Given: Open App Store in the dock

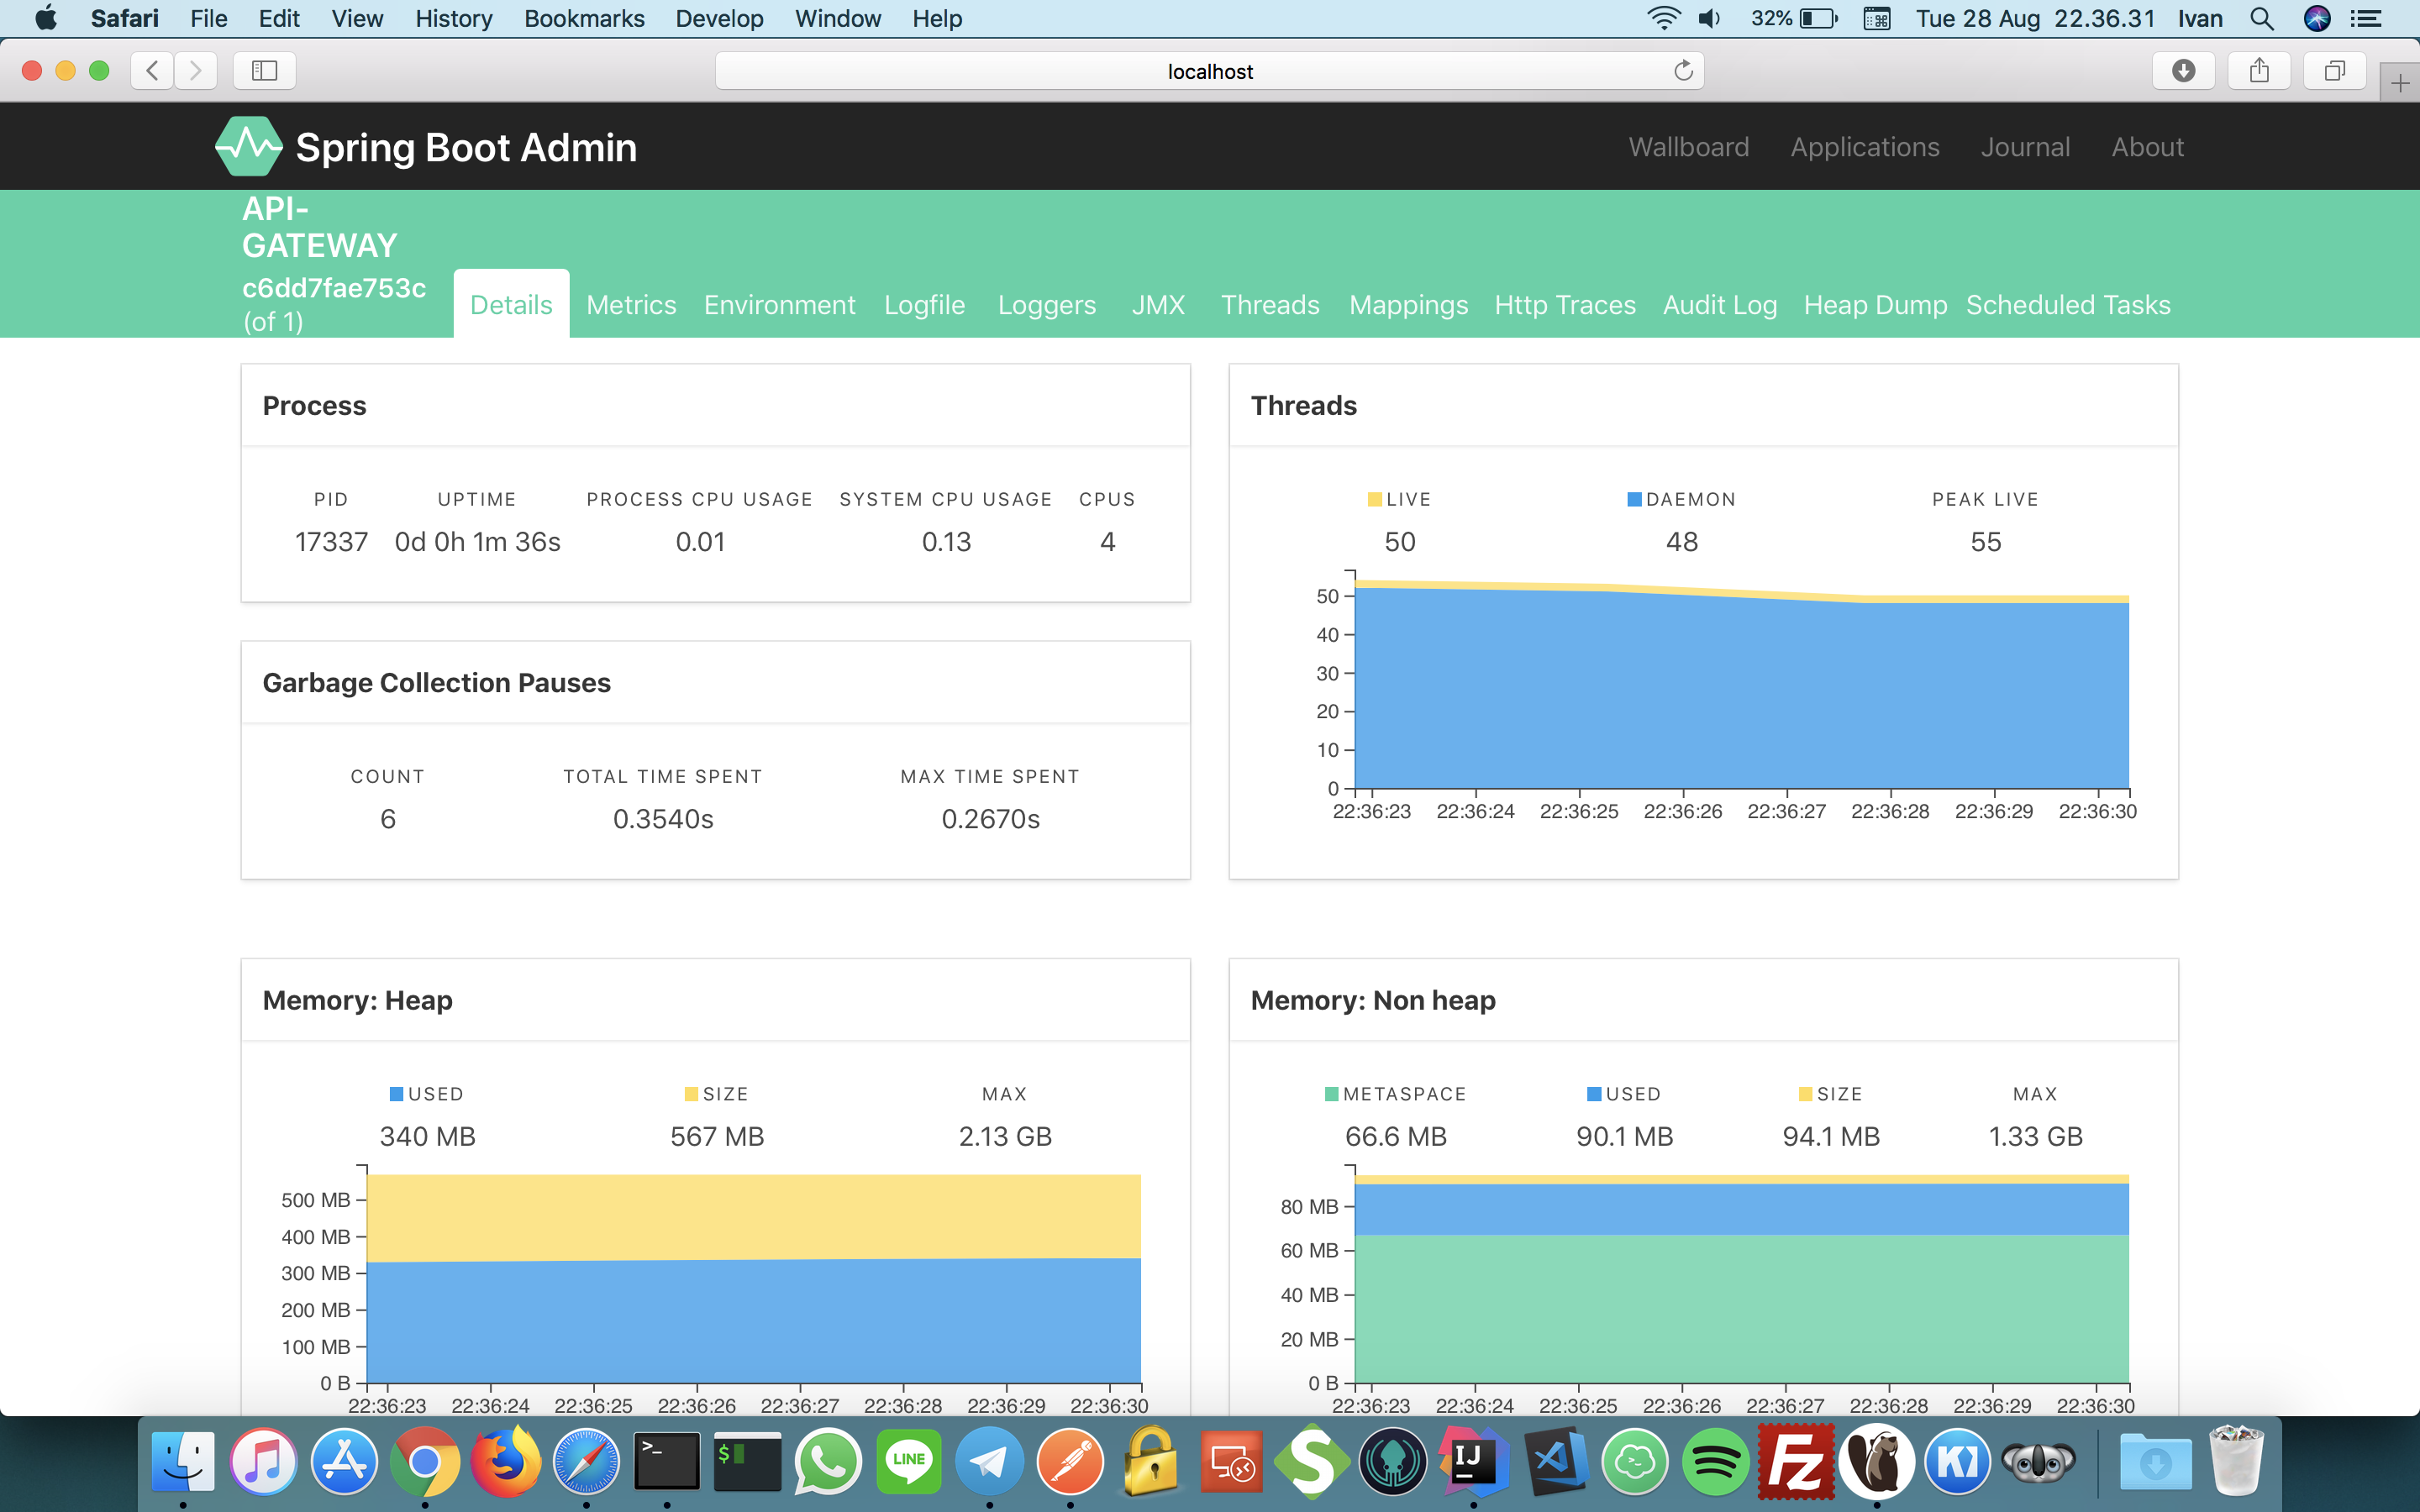Looking at the screenshot, I should tap(344, 1461).
